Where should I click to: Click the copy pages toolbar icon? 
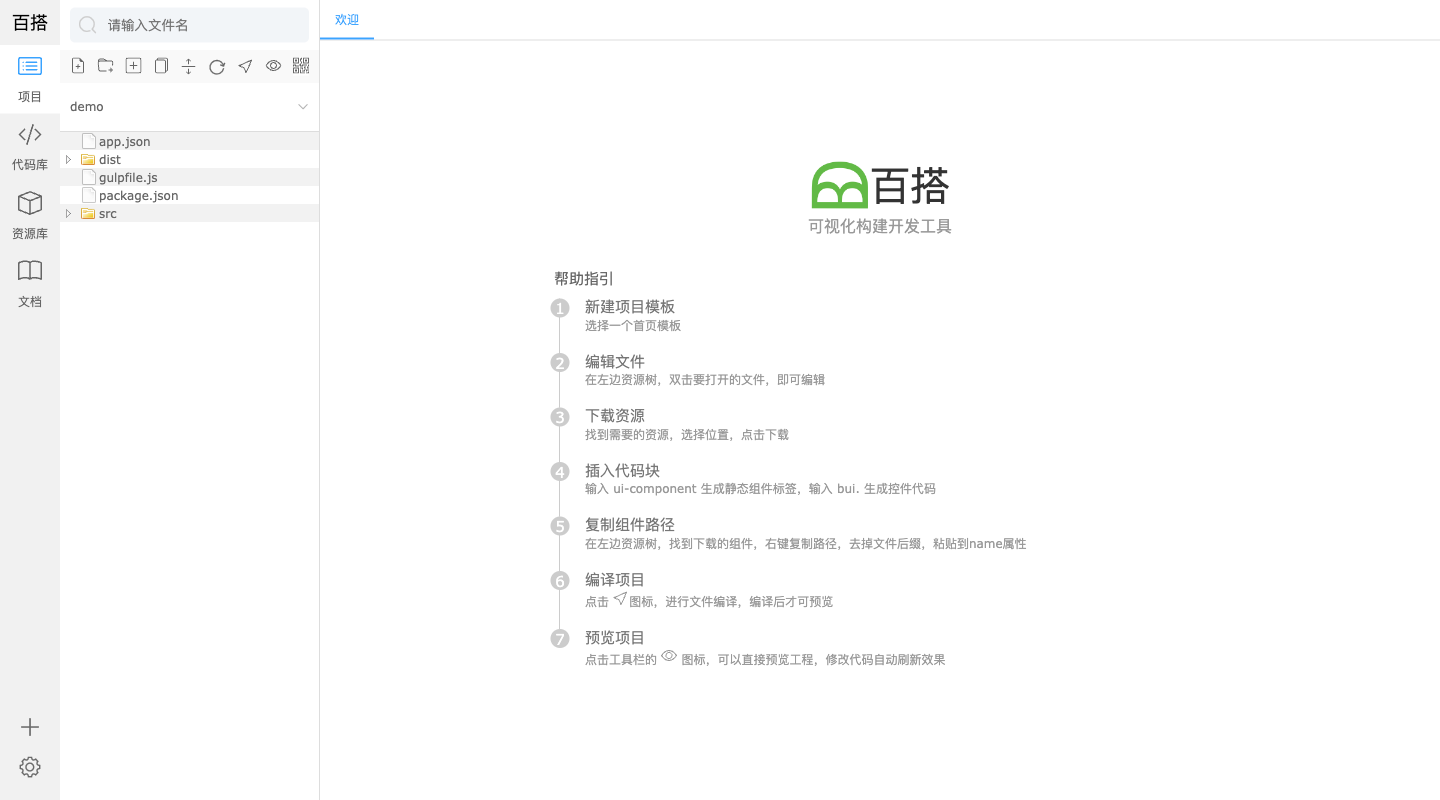click(x=161, y=66)
